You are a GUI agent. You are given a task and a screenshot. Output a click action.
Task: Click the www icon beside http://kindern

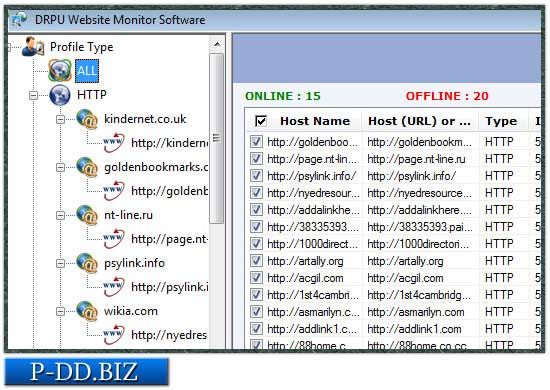tap(114, 143)
